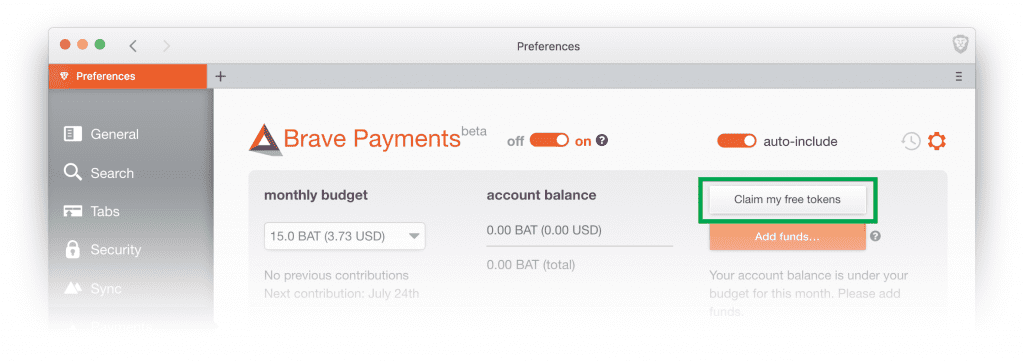Click the Brave lion icon in title bar

pyautogui.click(x=959, y=45)
